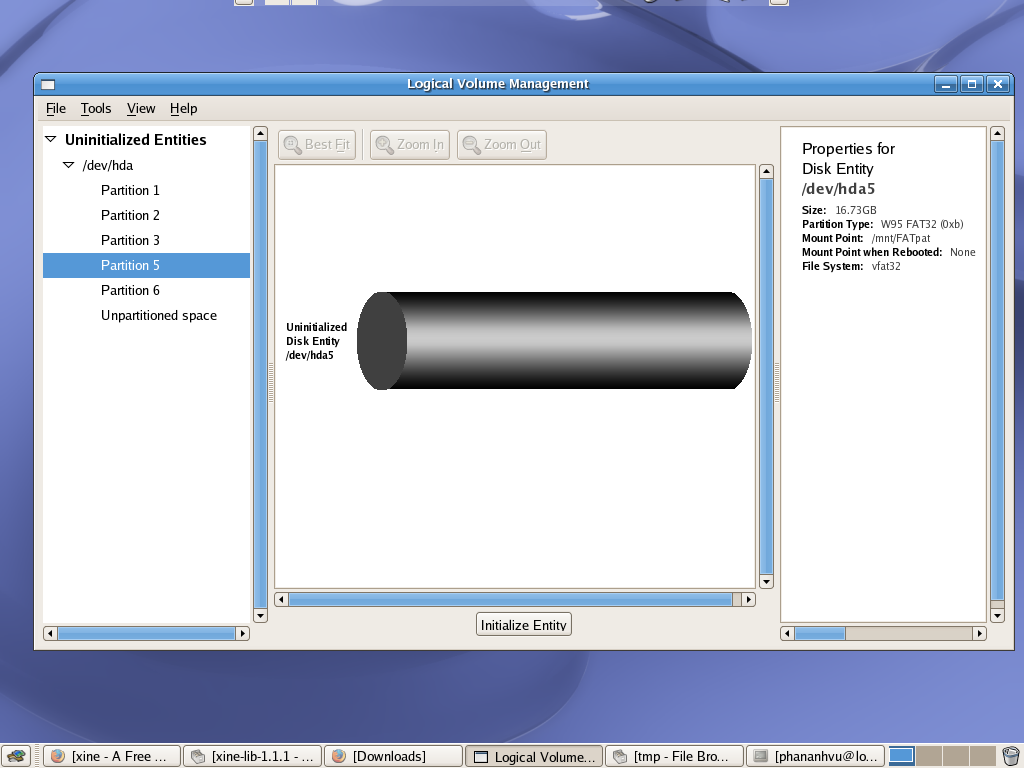
Task: Open the Trash icon in the panel
Action: point(1010,756)
